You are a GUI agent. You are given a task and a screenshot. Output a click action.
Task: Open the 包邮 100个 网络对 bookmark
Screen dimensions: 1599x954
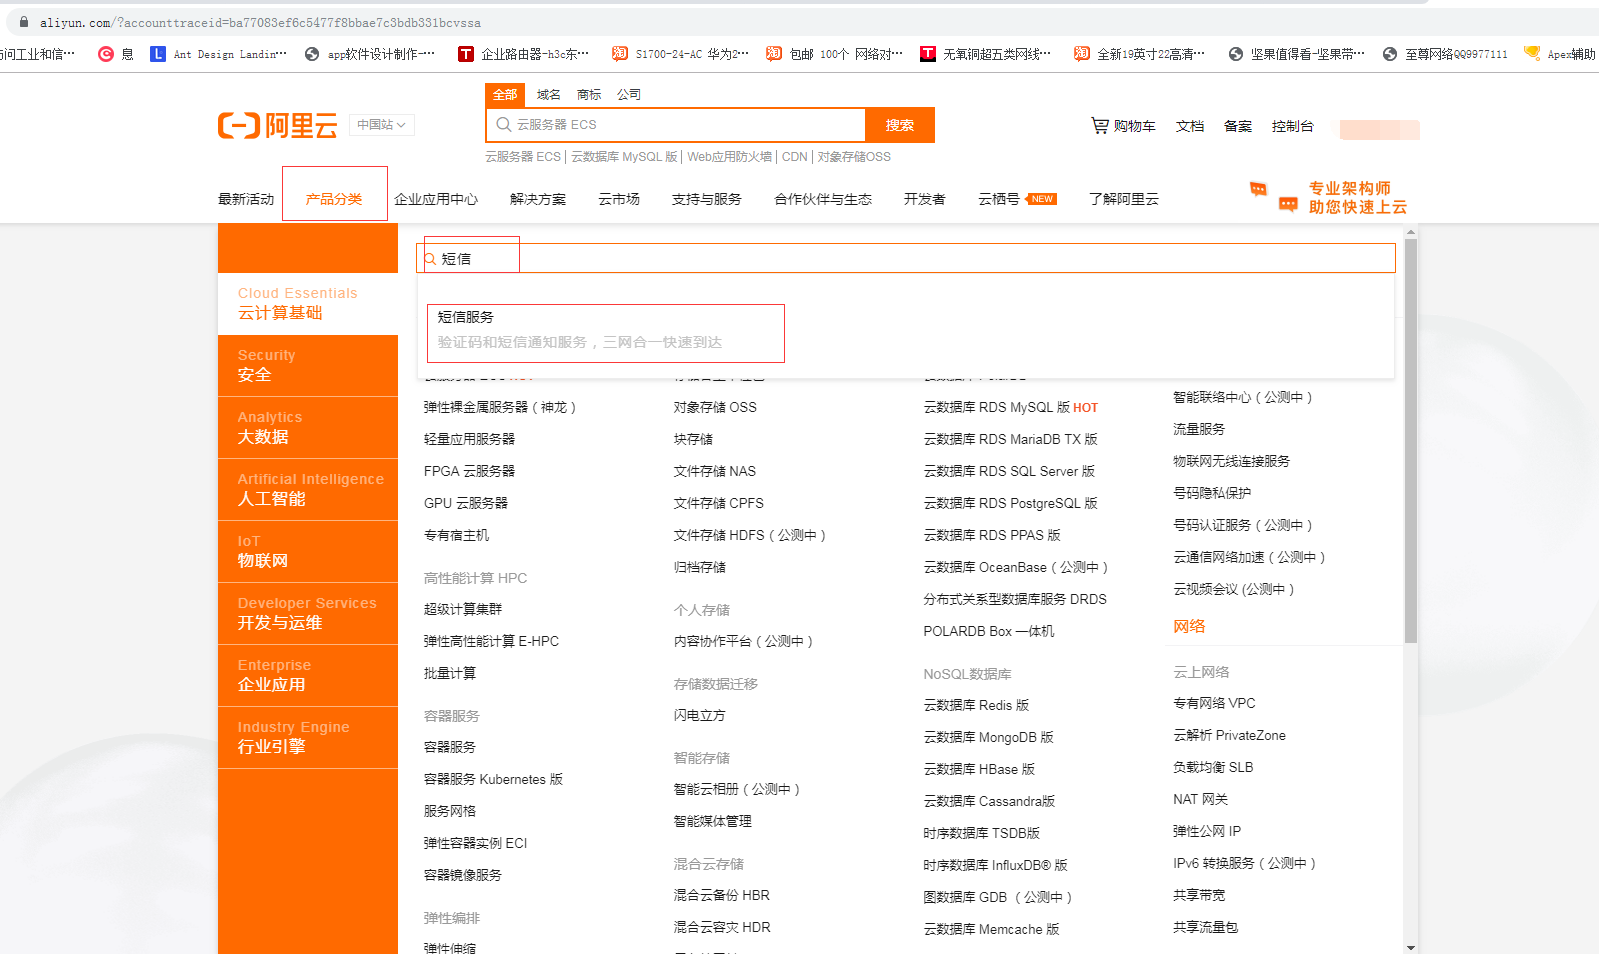pos(834,54)
